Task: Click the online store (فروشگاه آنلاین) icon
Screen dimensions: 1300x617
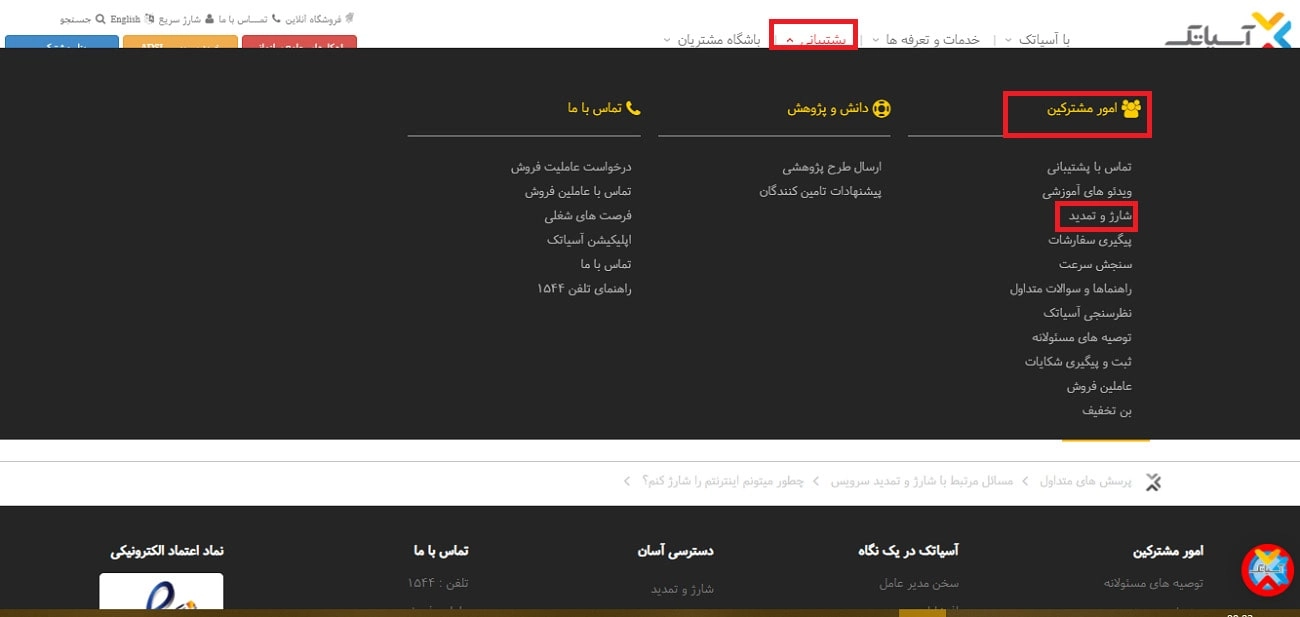Action: click(x=350, y=16)
